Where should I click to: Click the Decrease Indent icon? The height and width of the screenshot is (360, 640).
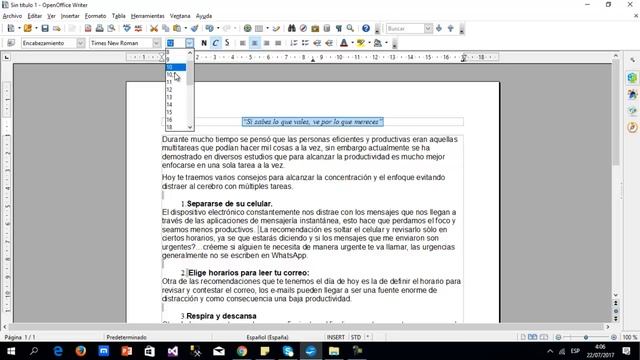[x=317, y=43]
